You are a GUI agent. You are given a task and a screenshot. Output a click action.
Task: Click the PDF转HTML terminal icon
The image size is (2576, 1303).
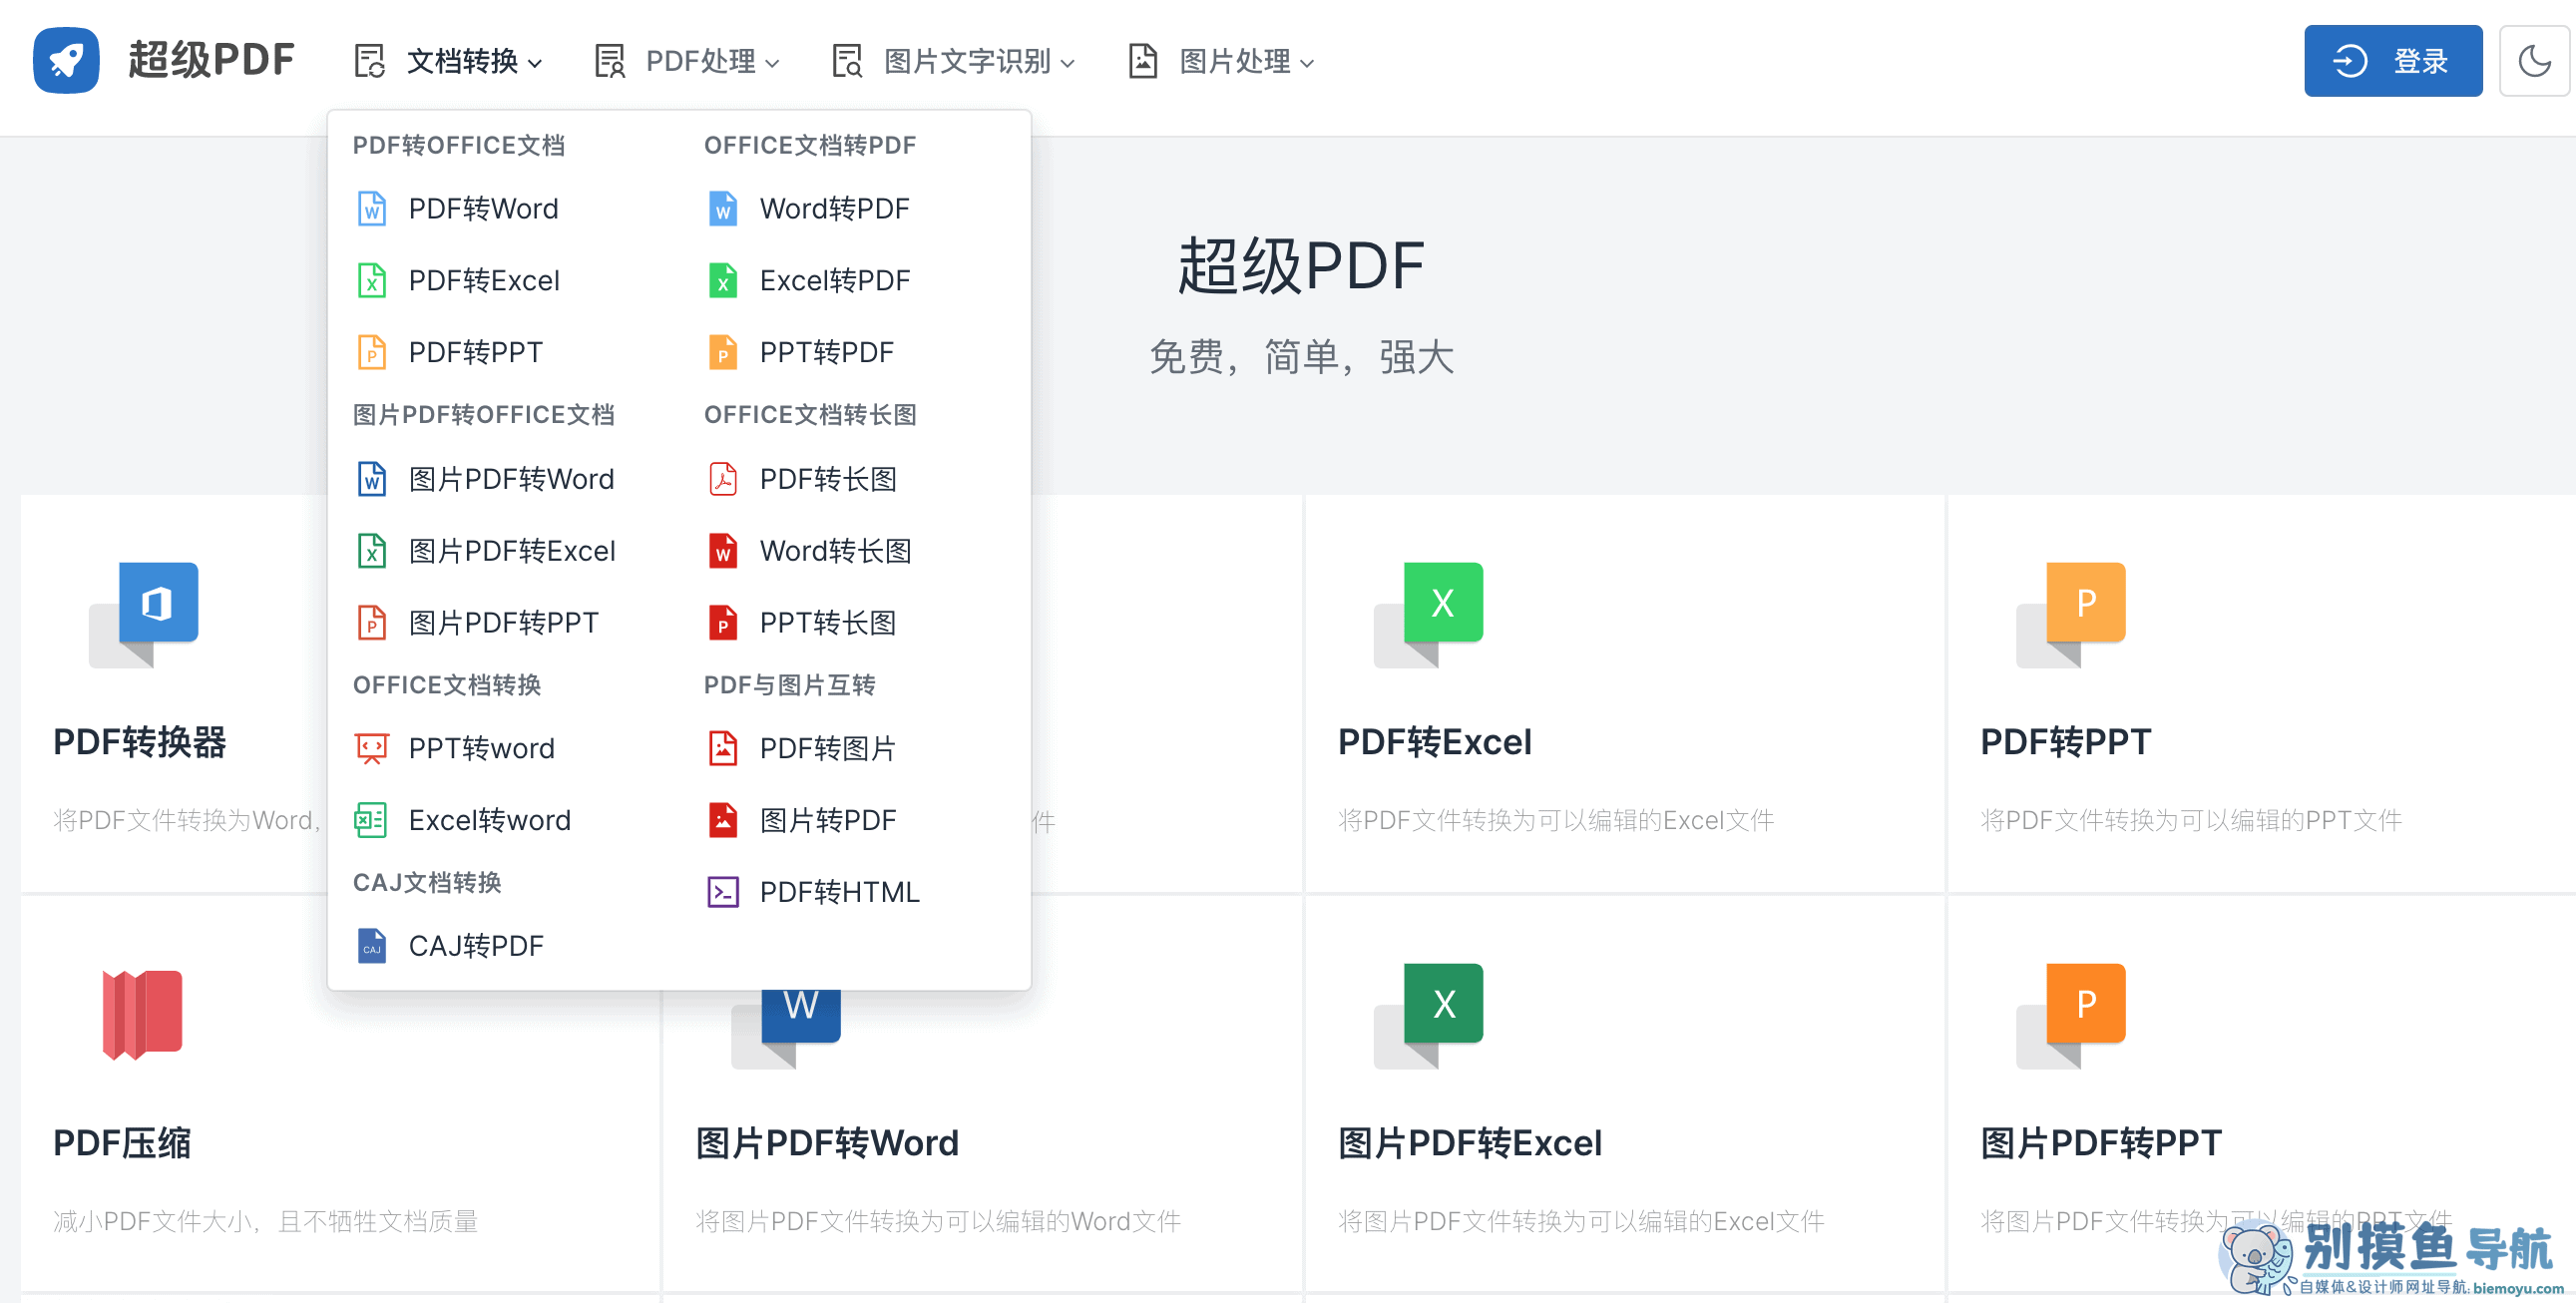coord(723,892)
